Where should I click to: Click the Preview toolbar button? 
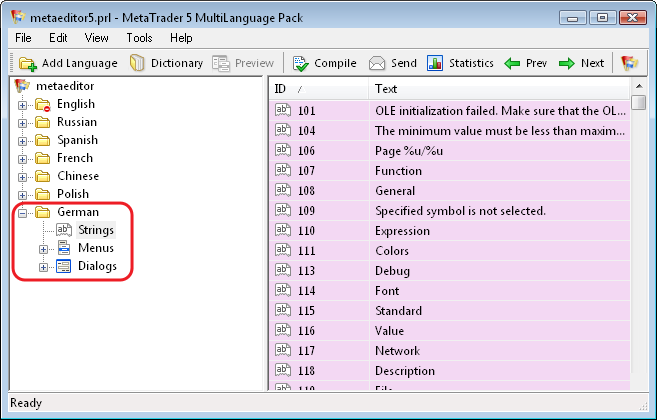click(243, 63)
